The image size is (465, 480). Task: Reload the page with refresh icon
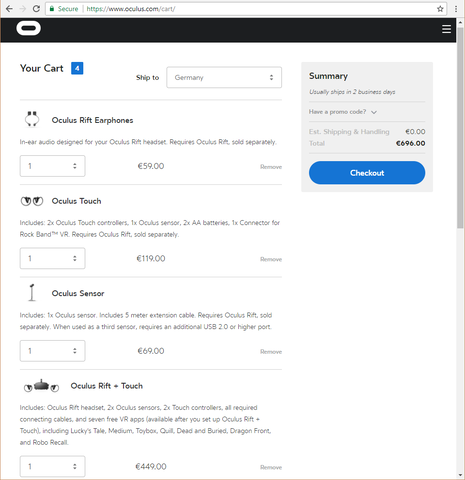coord(36,9)
